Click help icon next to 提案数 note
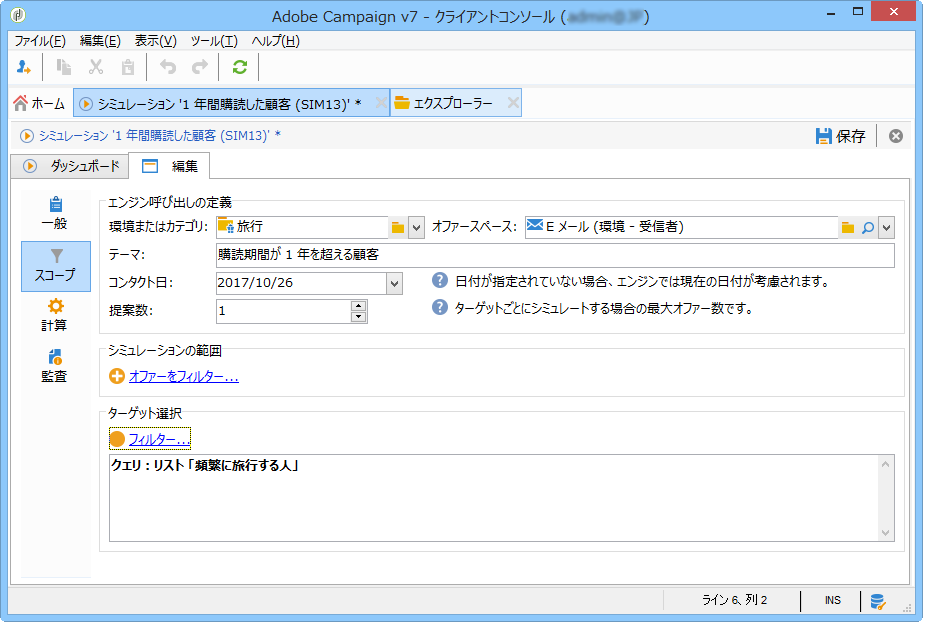 [440, 308]
